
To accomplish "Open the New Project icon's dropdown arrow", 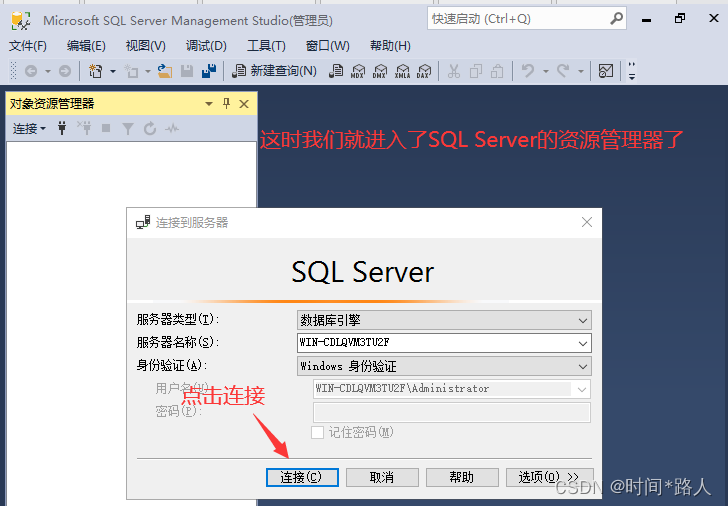I will click(113, 71).
